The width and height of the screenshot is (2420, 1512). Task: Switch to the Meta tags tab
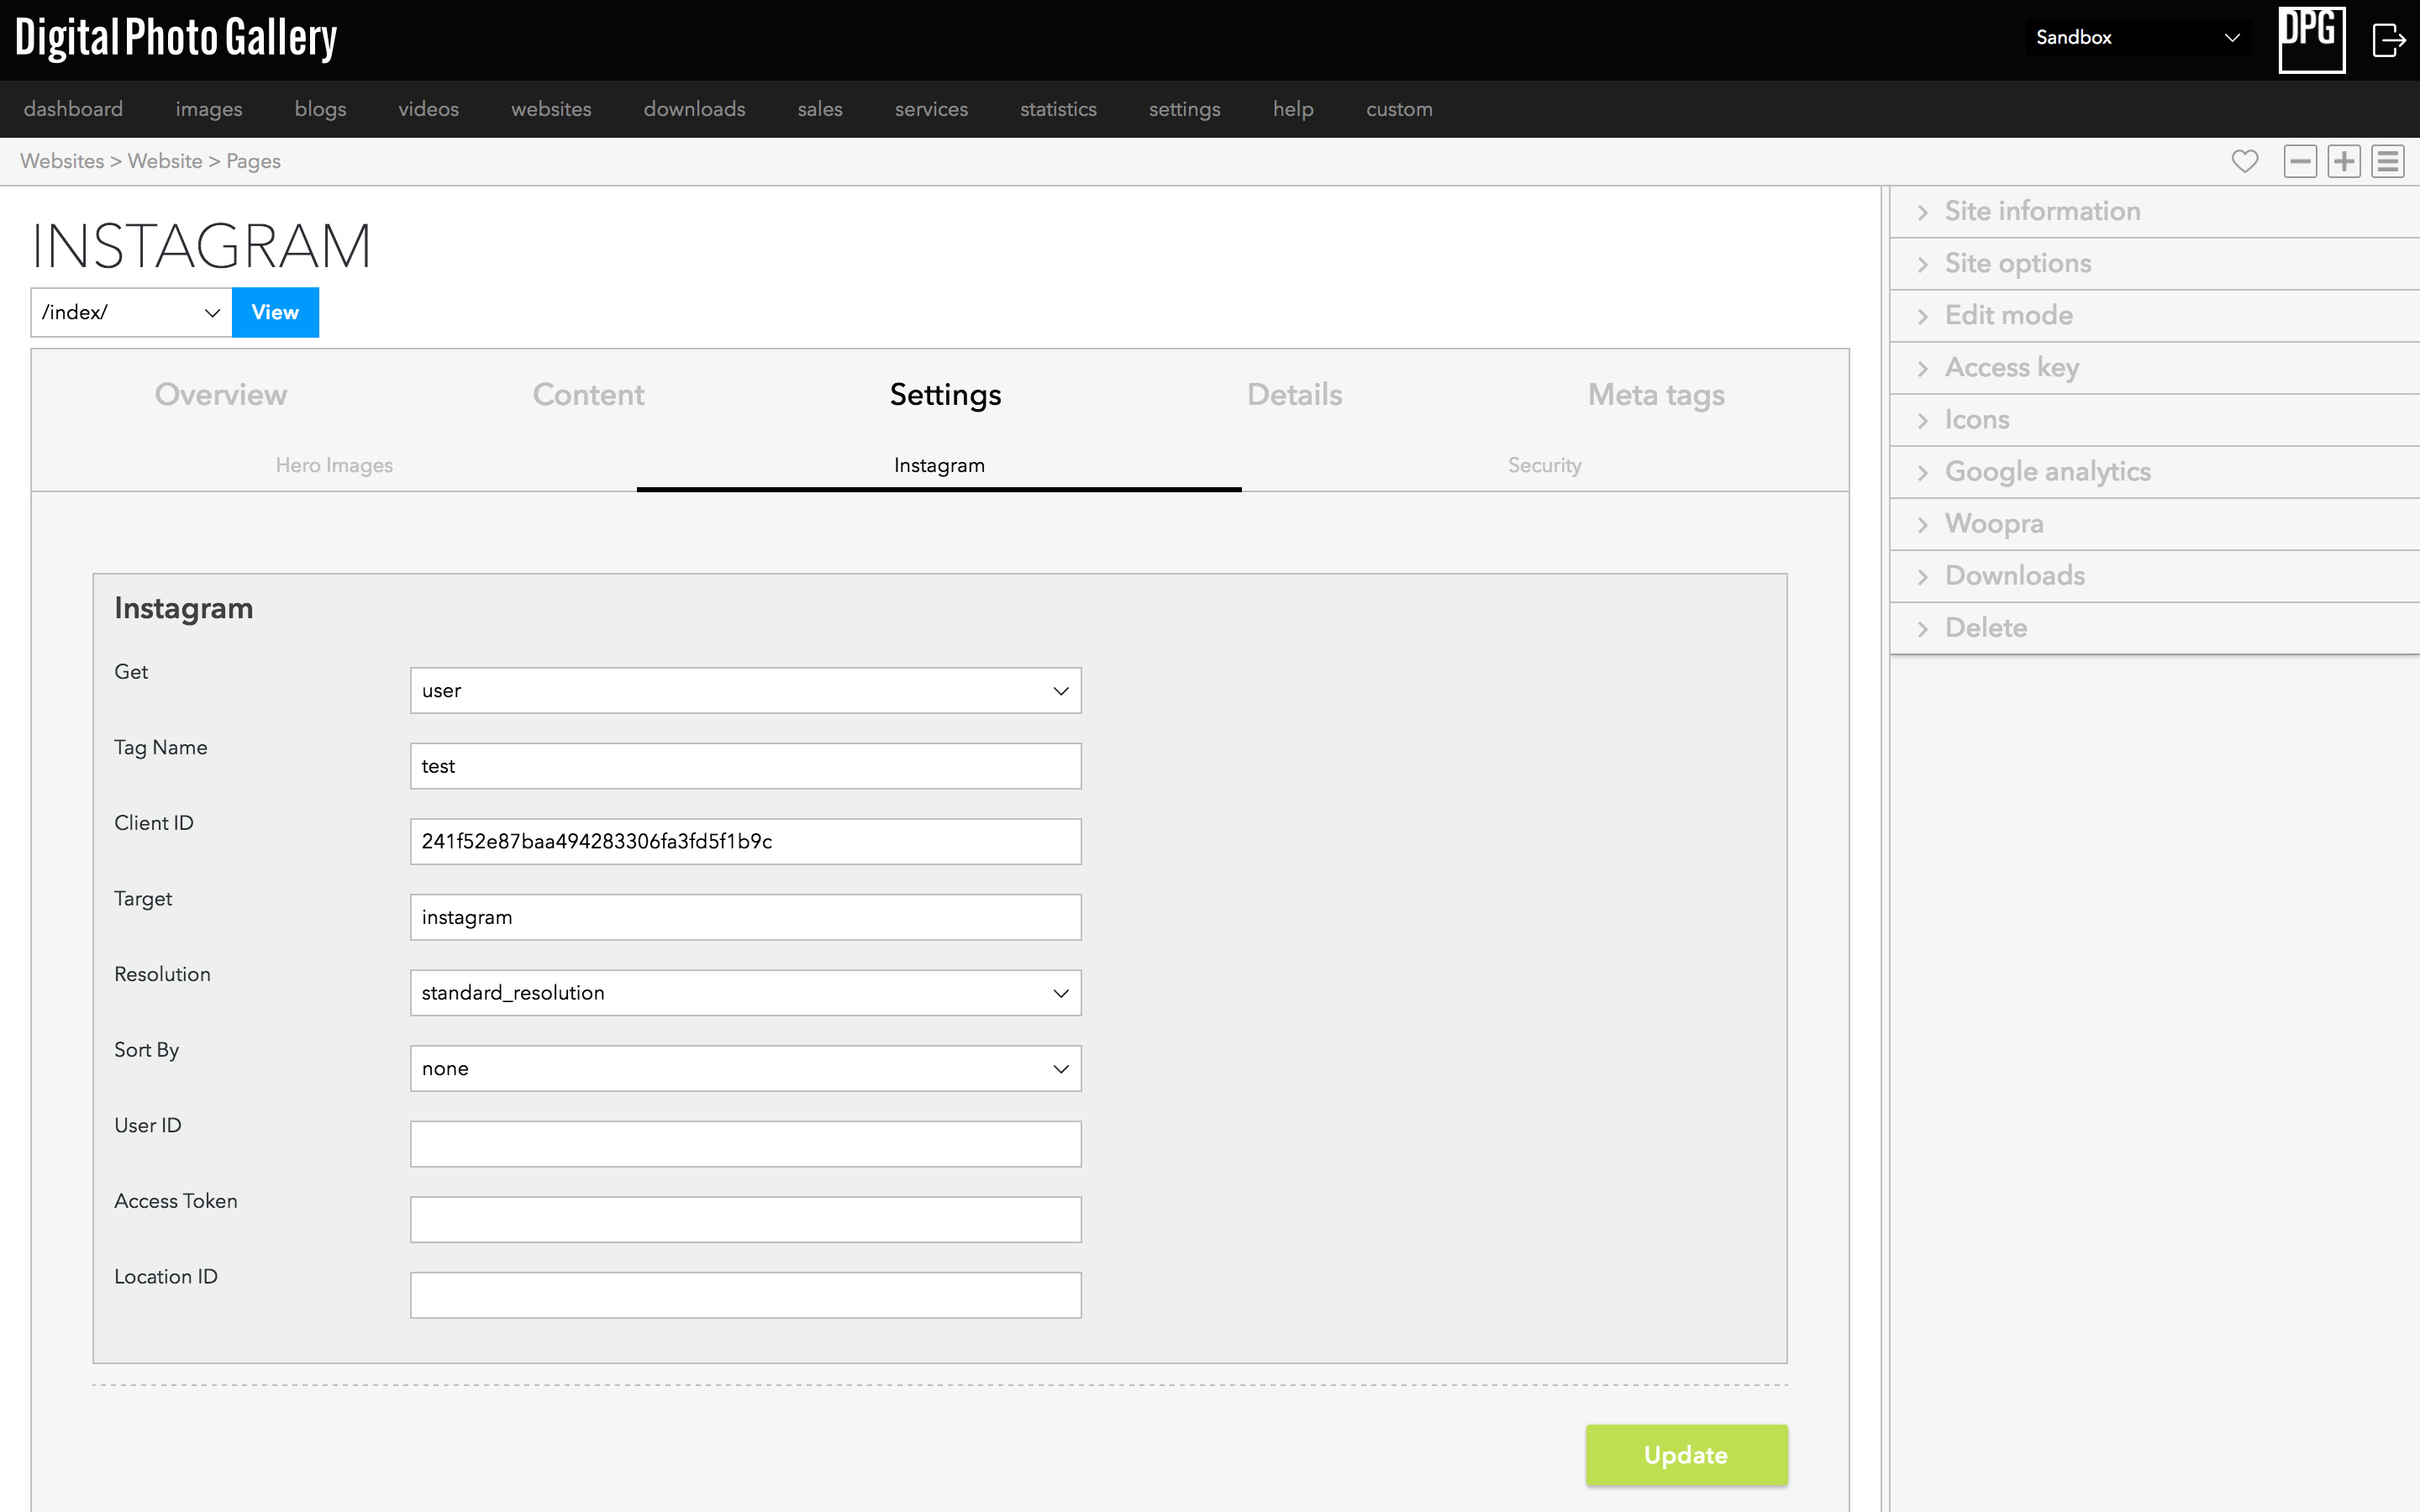[x=1656, y=394]
